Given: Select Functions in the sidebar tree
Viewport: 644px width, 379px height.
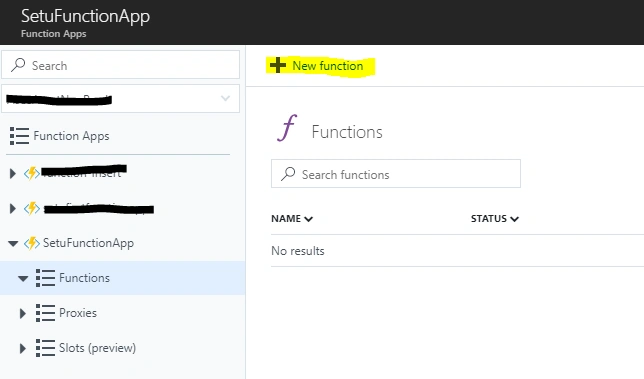Looking at the screenshot, I should point(84,278).
